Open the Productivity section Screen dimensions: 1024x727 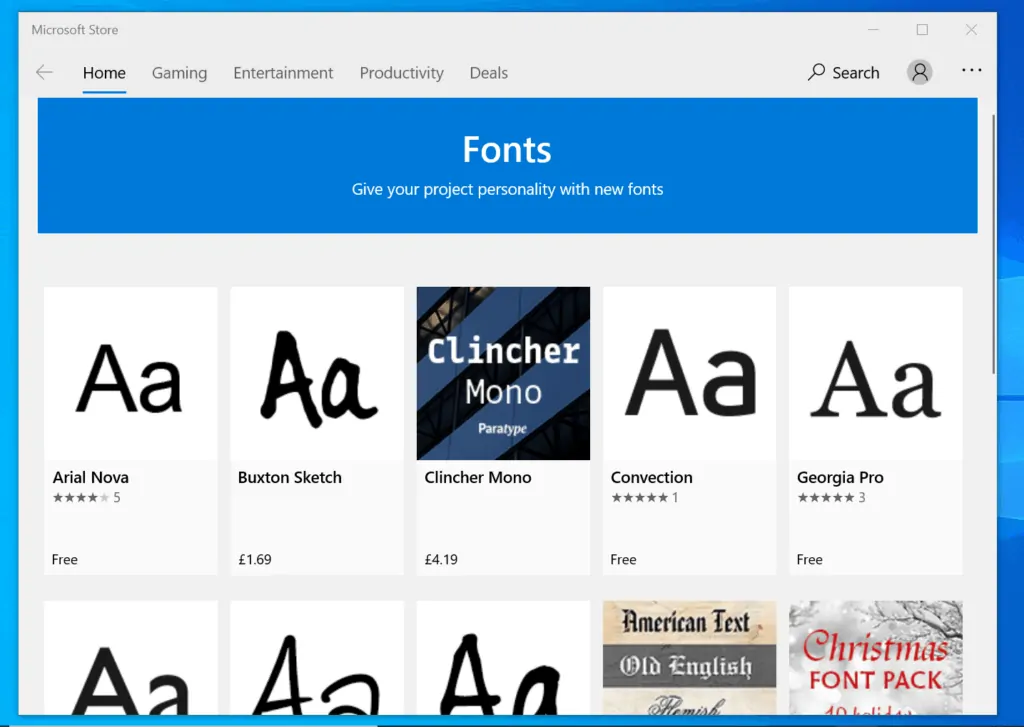(x=401, y=73)
